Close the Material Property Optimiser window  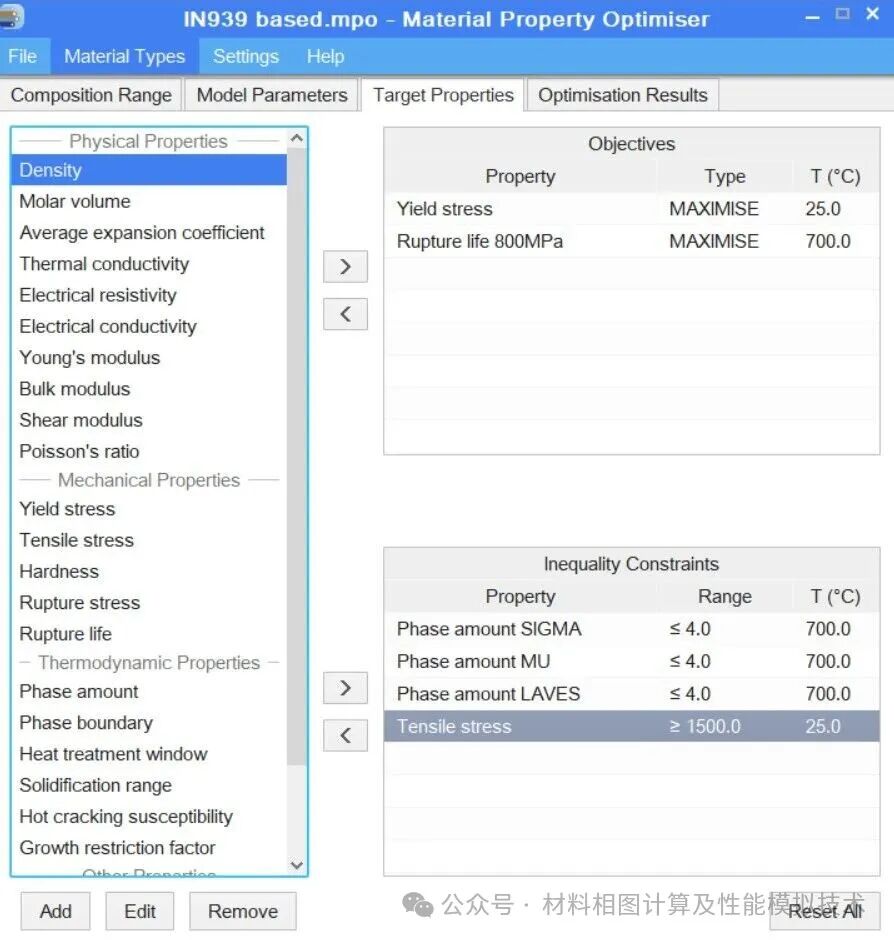point(872,14)
